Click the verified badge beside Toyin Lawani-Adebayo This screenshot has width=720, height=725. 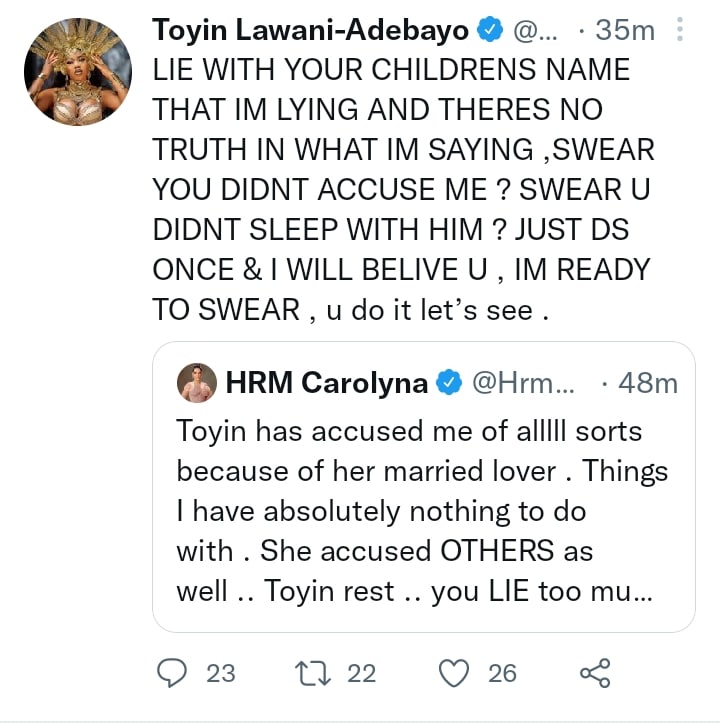(x=489, y=31)
